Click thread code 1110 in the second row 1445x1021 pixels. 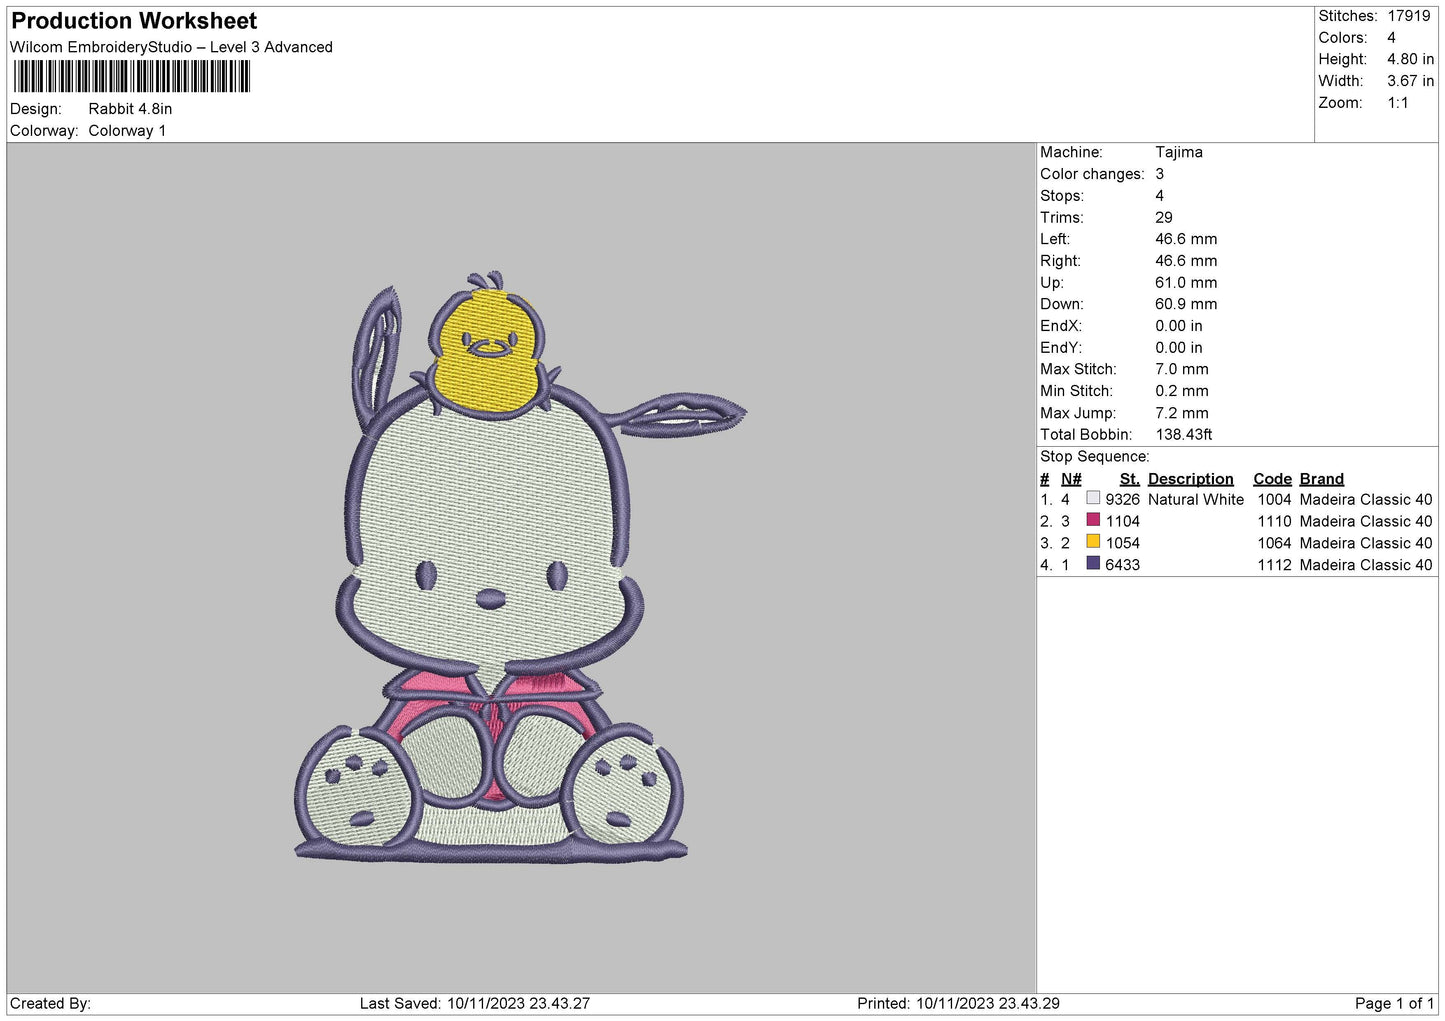point(1274,521)
